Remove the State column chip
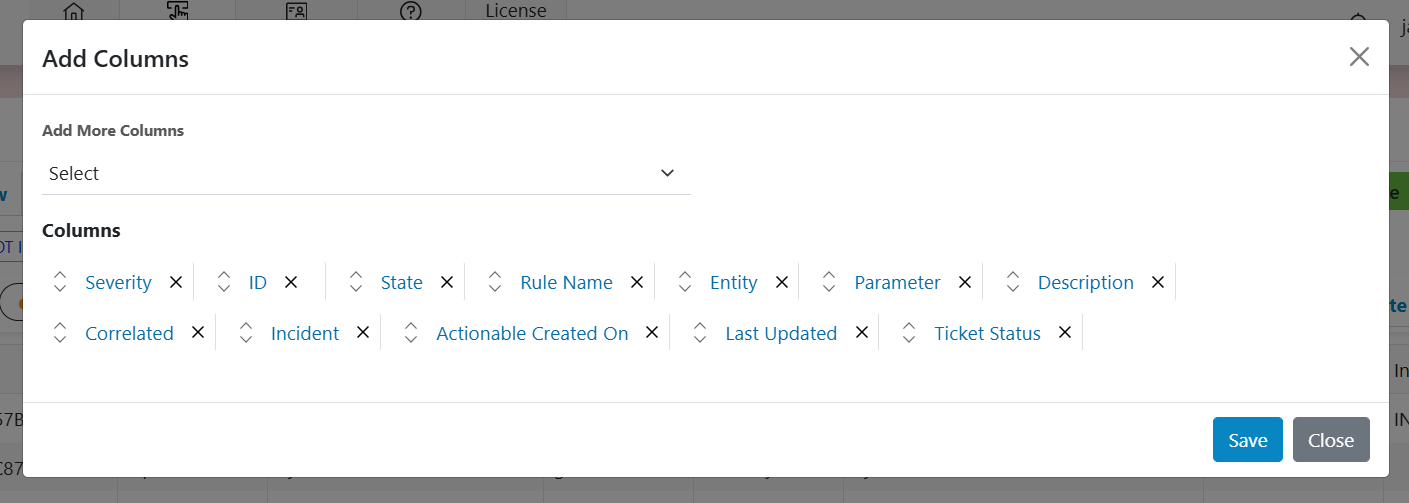This screenshot has width=1409, height=503. point(447,282)
